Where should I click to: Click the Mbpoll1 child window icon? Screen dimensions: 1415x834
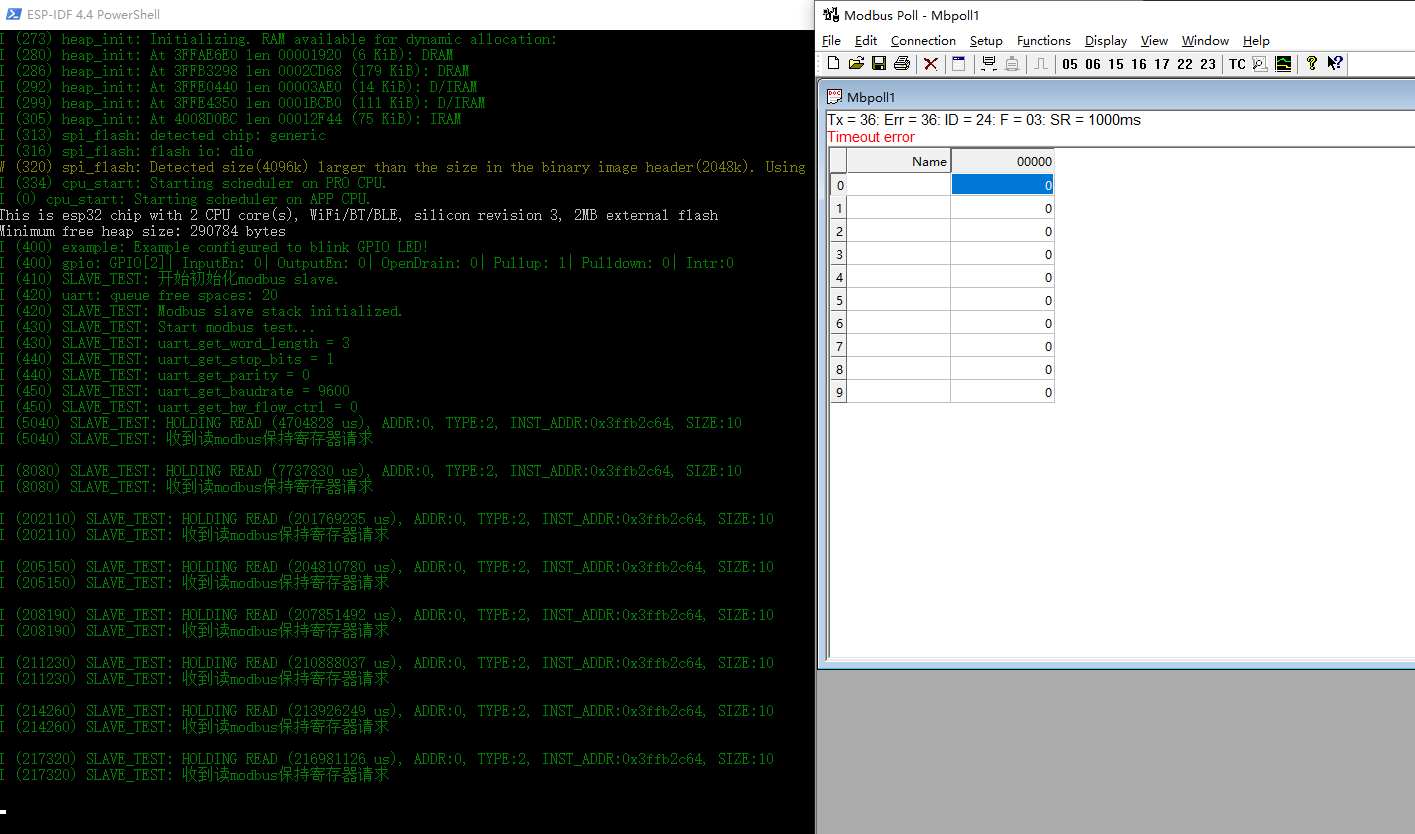835,97
